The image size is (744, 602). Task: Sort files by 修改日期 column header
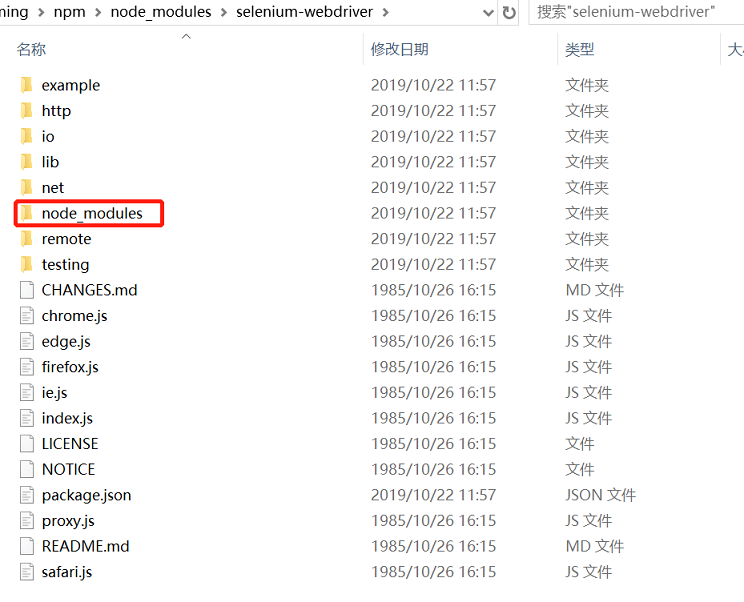click(399, 49)
